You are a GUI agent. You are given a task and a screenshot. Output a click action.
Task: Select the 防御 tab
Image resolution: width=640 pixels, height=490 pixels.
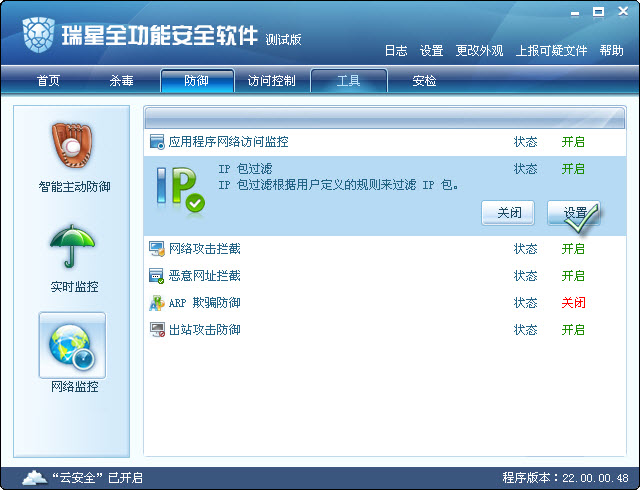pyautogui.click(x=198, y=80)
